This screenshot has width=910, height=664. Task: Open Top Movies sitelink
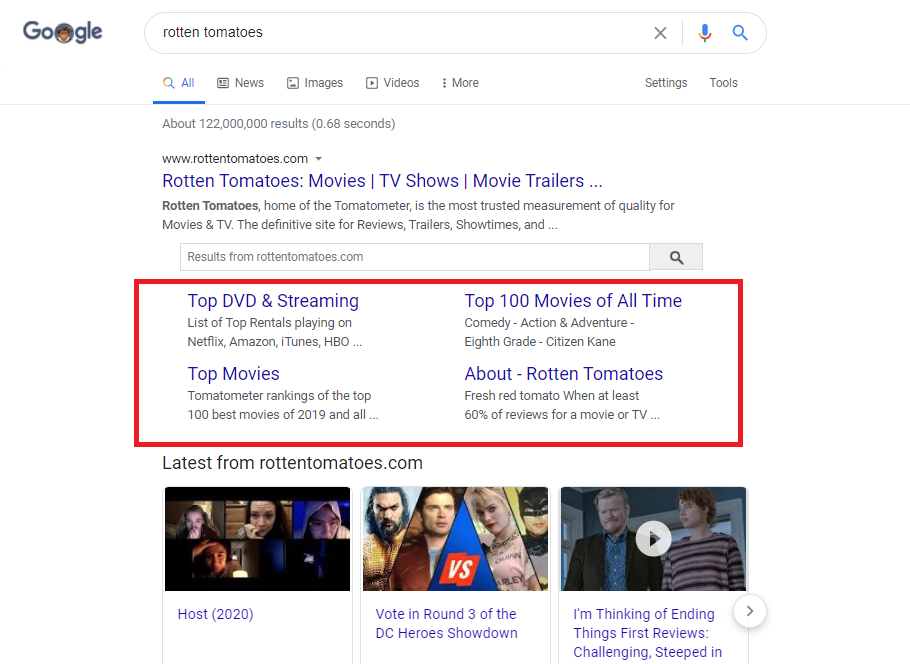[x=233, y=374]
